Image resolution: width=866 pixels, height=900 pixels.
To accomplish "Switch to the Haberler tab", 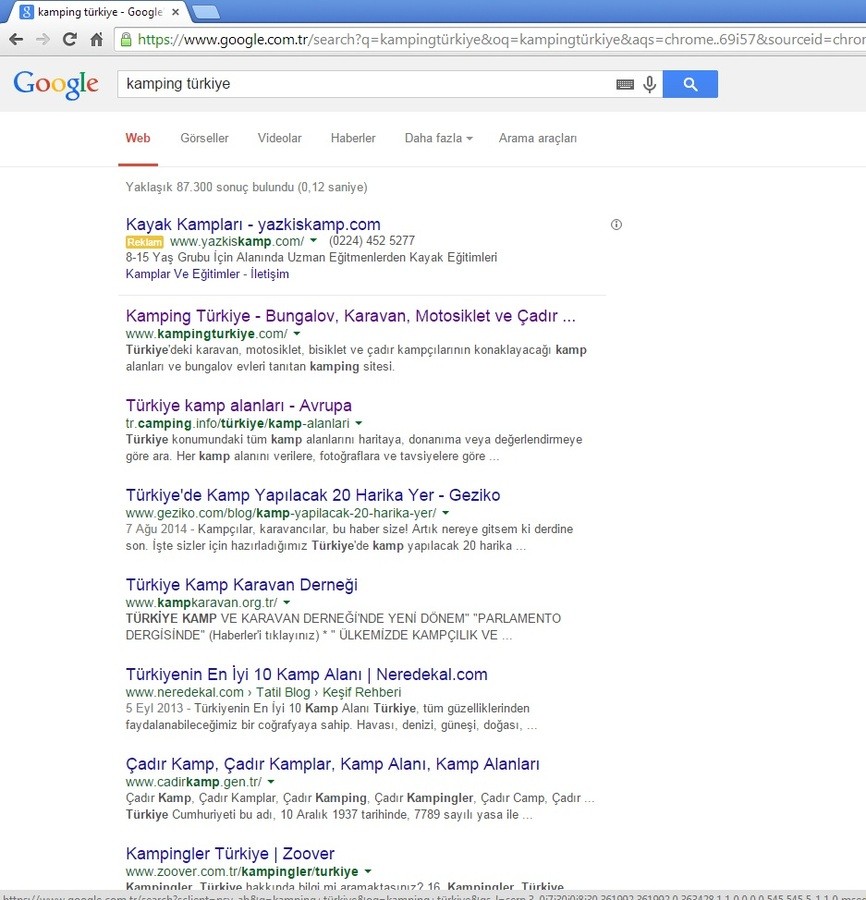I will [x=353, y=138].
